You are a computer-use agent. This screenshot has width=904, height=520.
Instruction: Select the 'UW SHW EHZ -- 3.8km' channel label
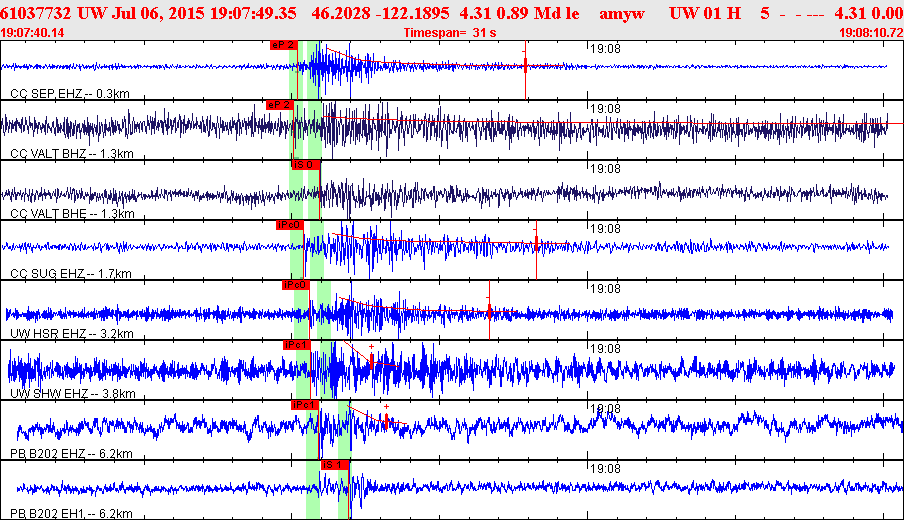(x=73, y=393)
